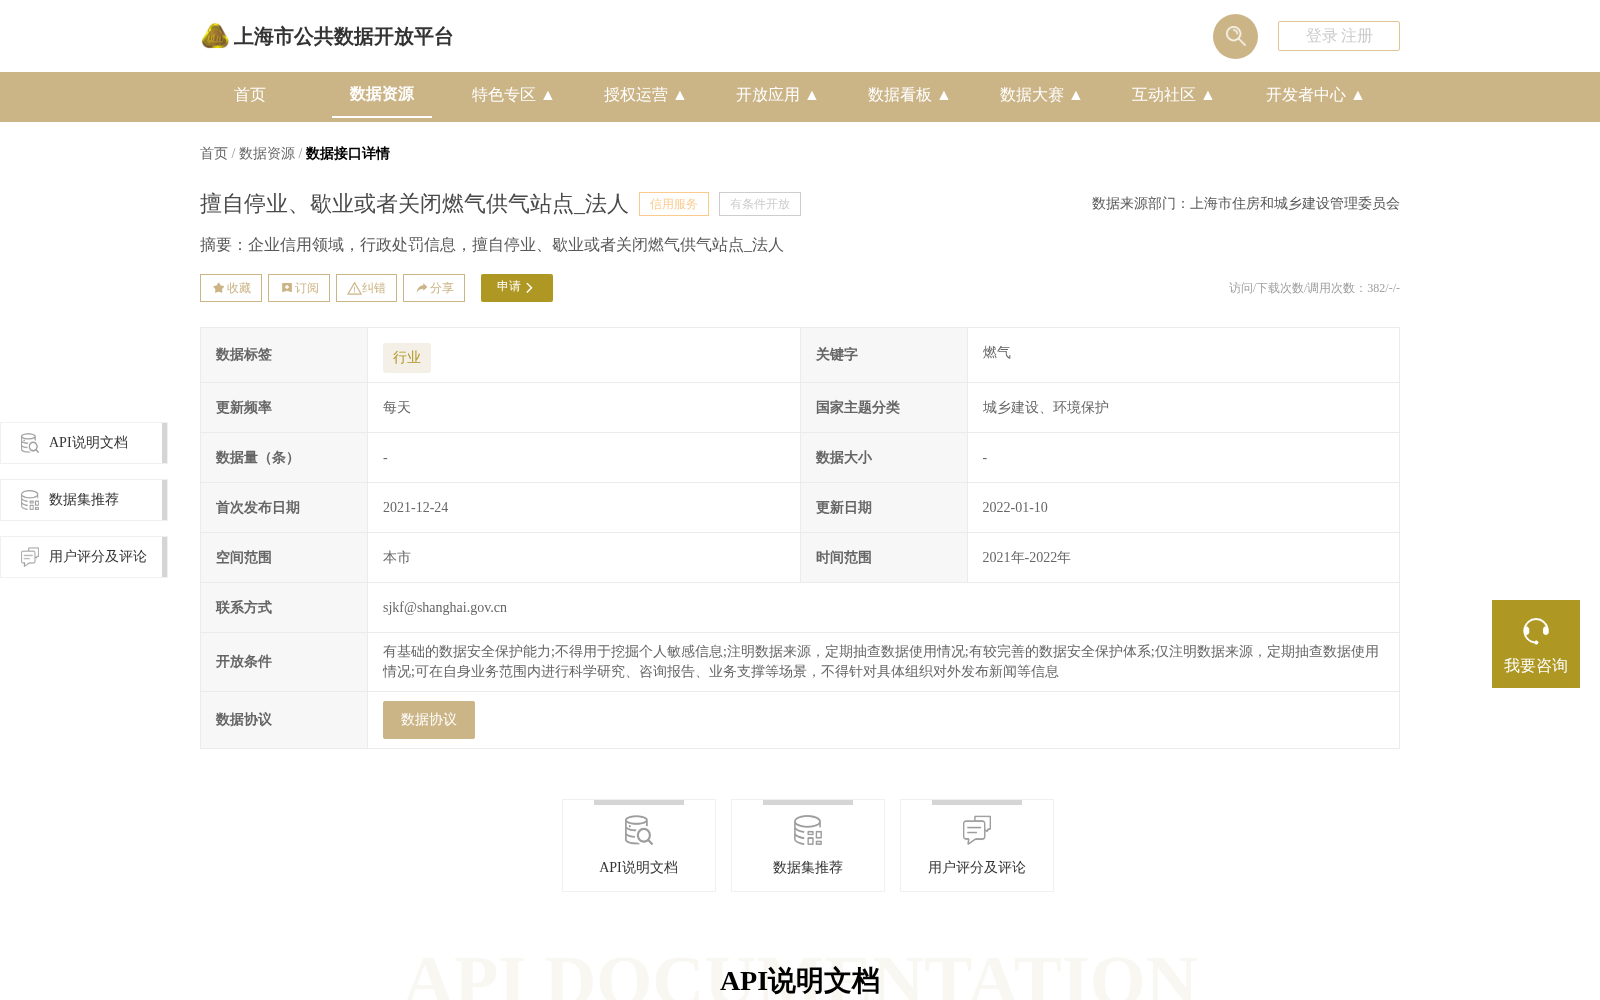Click the 行业 data label tag
The height and width of the screenshot is (1000, 1600).
pos(407,358)
